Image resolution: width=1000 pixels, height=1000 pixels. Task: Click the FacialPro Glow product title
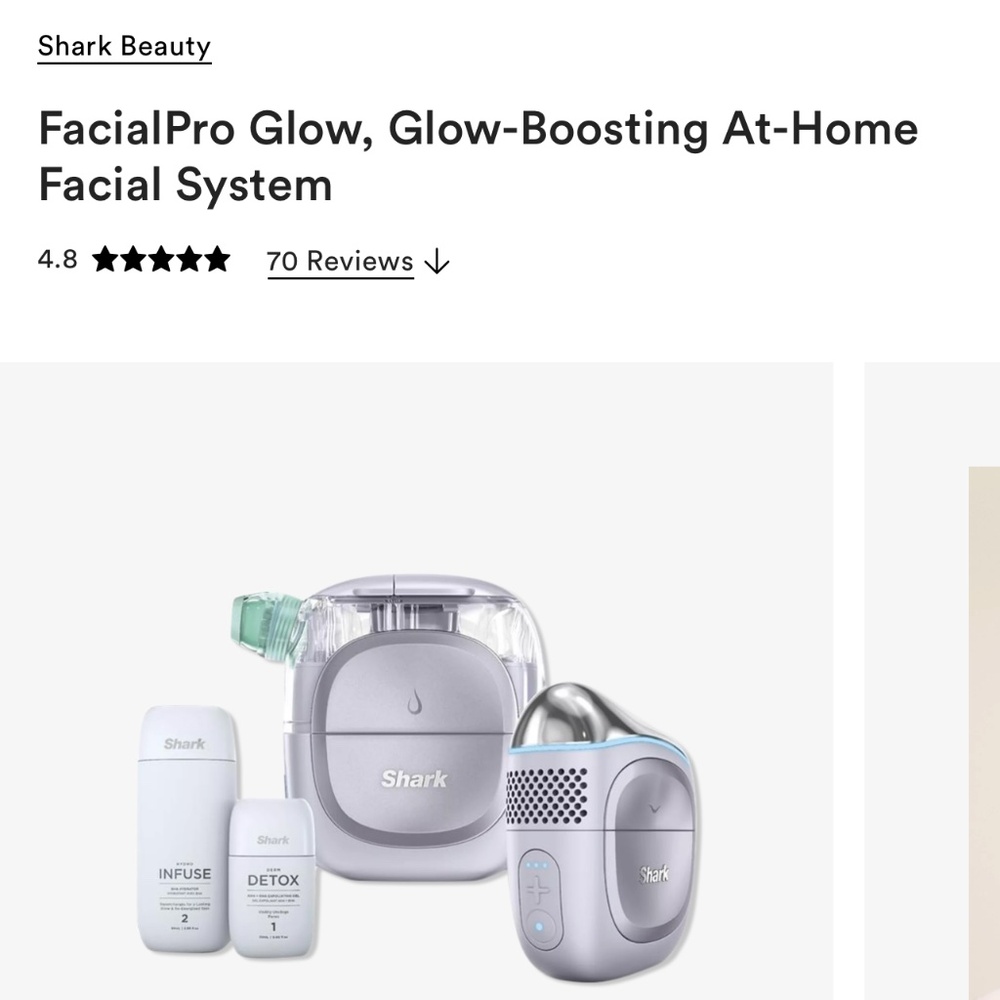tap(477, 156)
